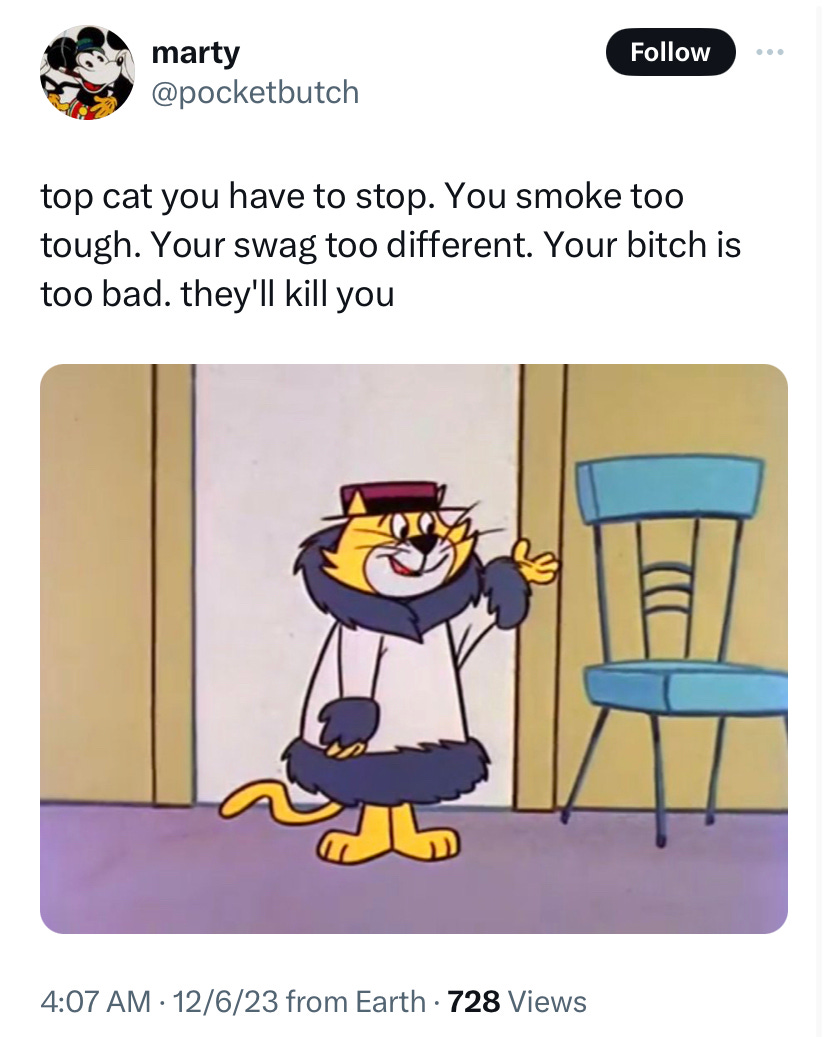Open marty's profile avatar picture
828x1037 pixels.
[87, 72]
